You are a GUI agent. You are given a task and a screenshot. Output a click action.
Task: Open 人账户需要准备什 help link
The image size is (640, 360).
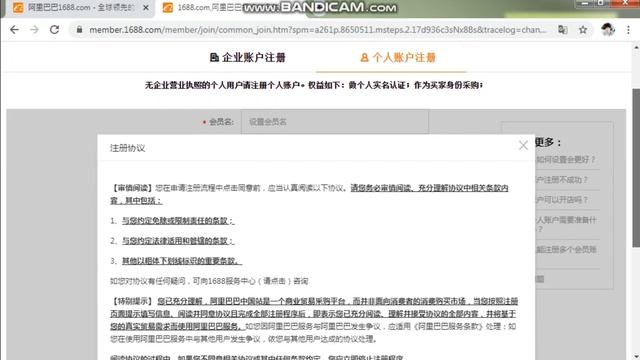click(x=566, y=224)
